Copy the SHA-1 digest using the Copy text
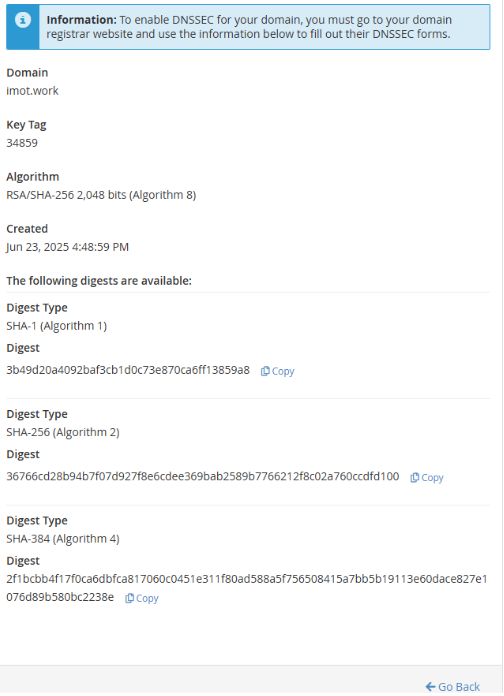 283,372
